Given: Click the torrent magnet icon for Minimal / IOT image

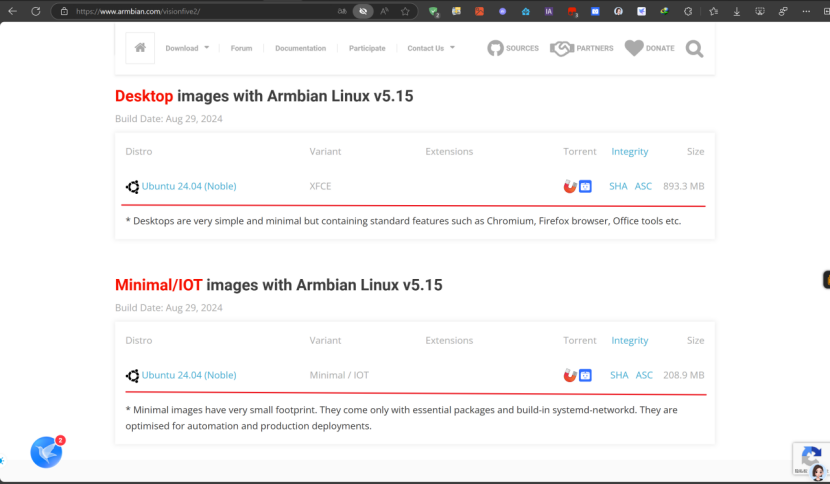Looking at the screenshot, I should click(x=570, y=375).
